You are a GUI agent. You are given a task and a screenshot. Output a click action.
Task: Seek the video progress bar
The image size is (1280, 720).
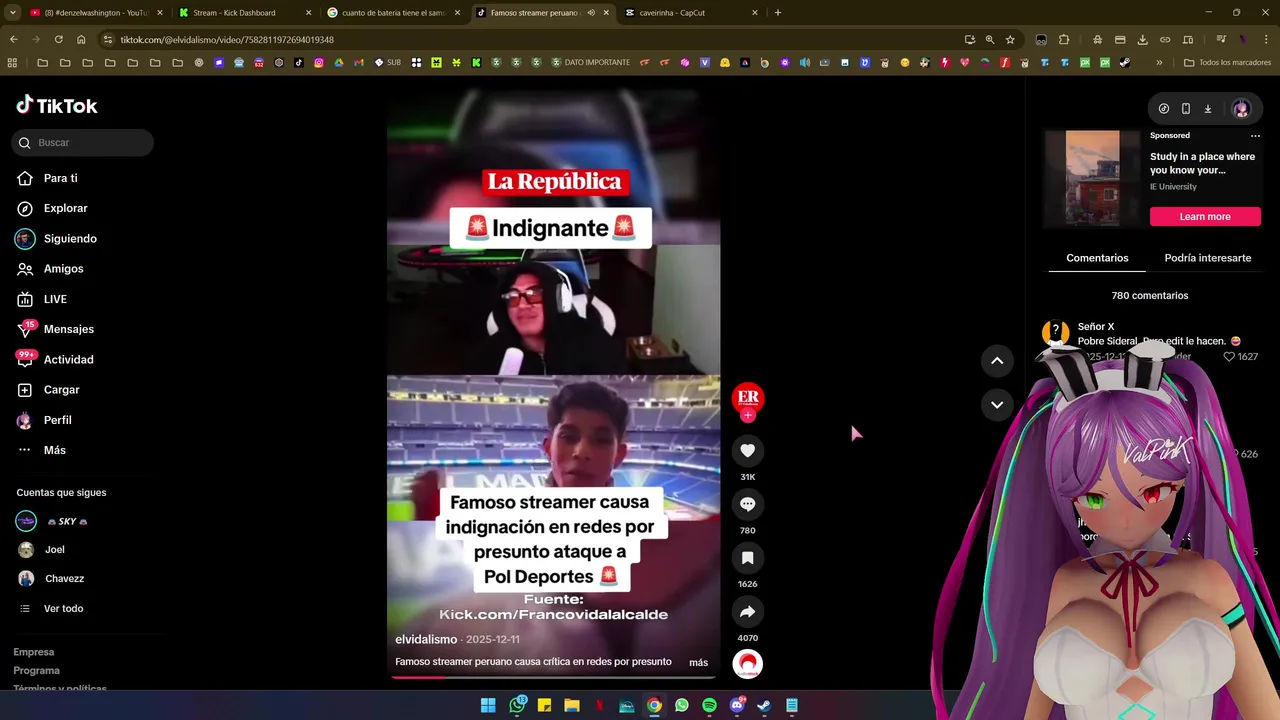click(x=553, y=677)
